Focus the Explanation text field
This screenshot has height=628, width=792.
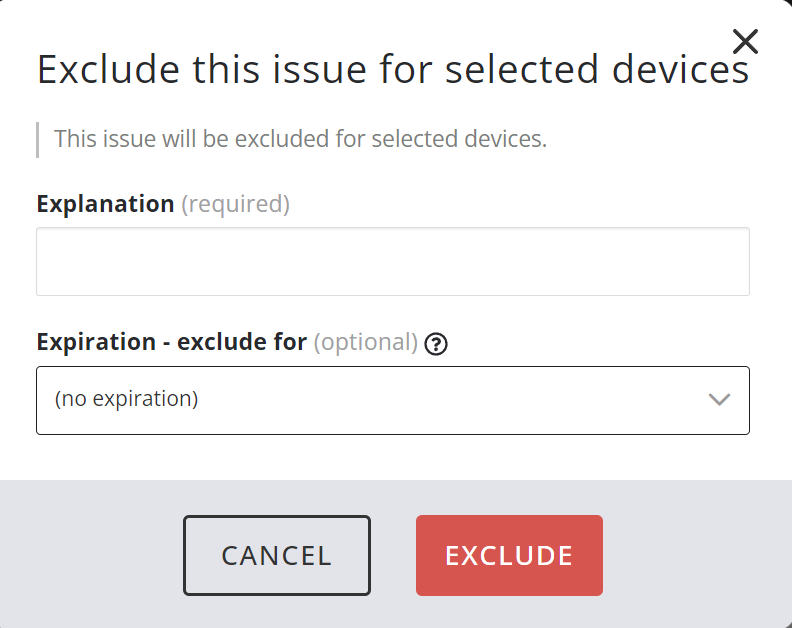click(392, 261)
